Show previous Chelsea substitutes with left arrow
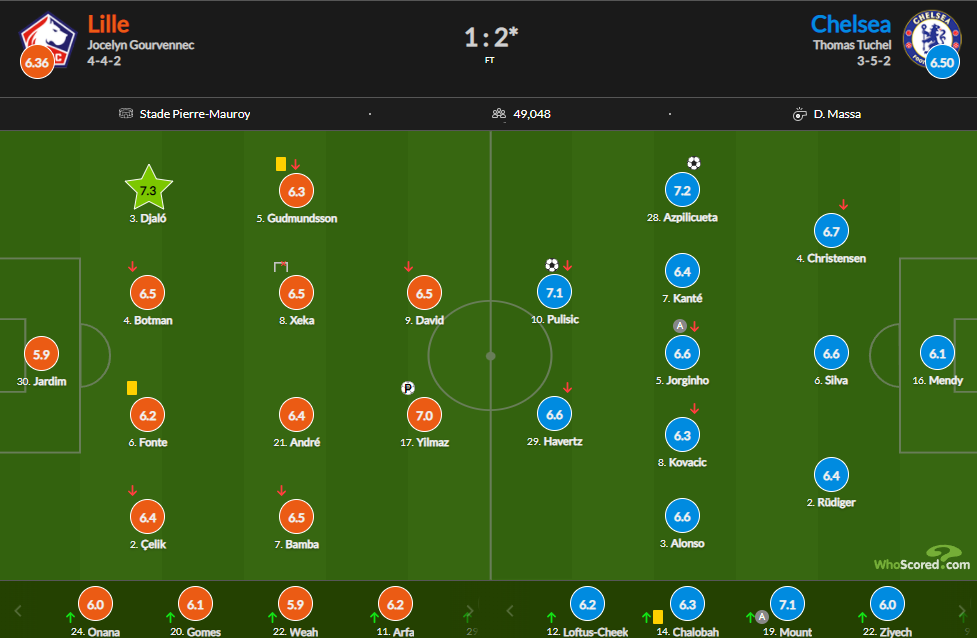This screenshot has height=638, width=977. [510, 610]
